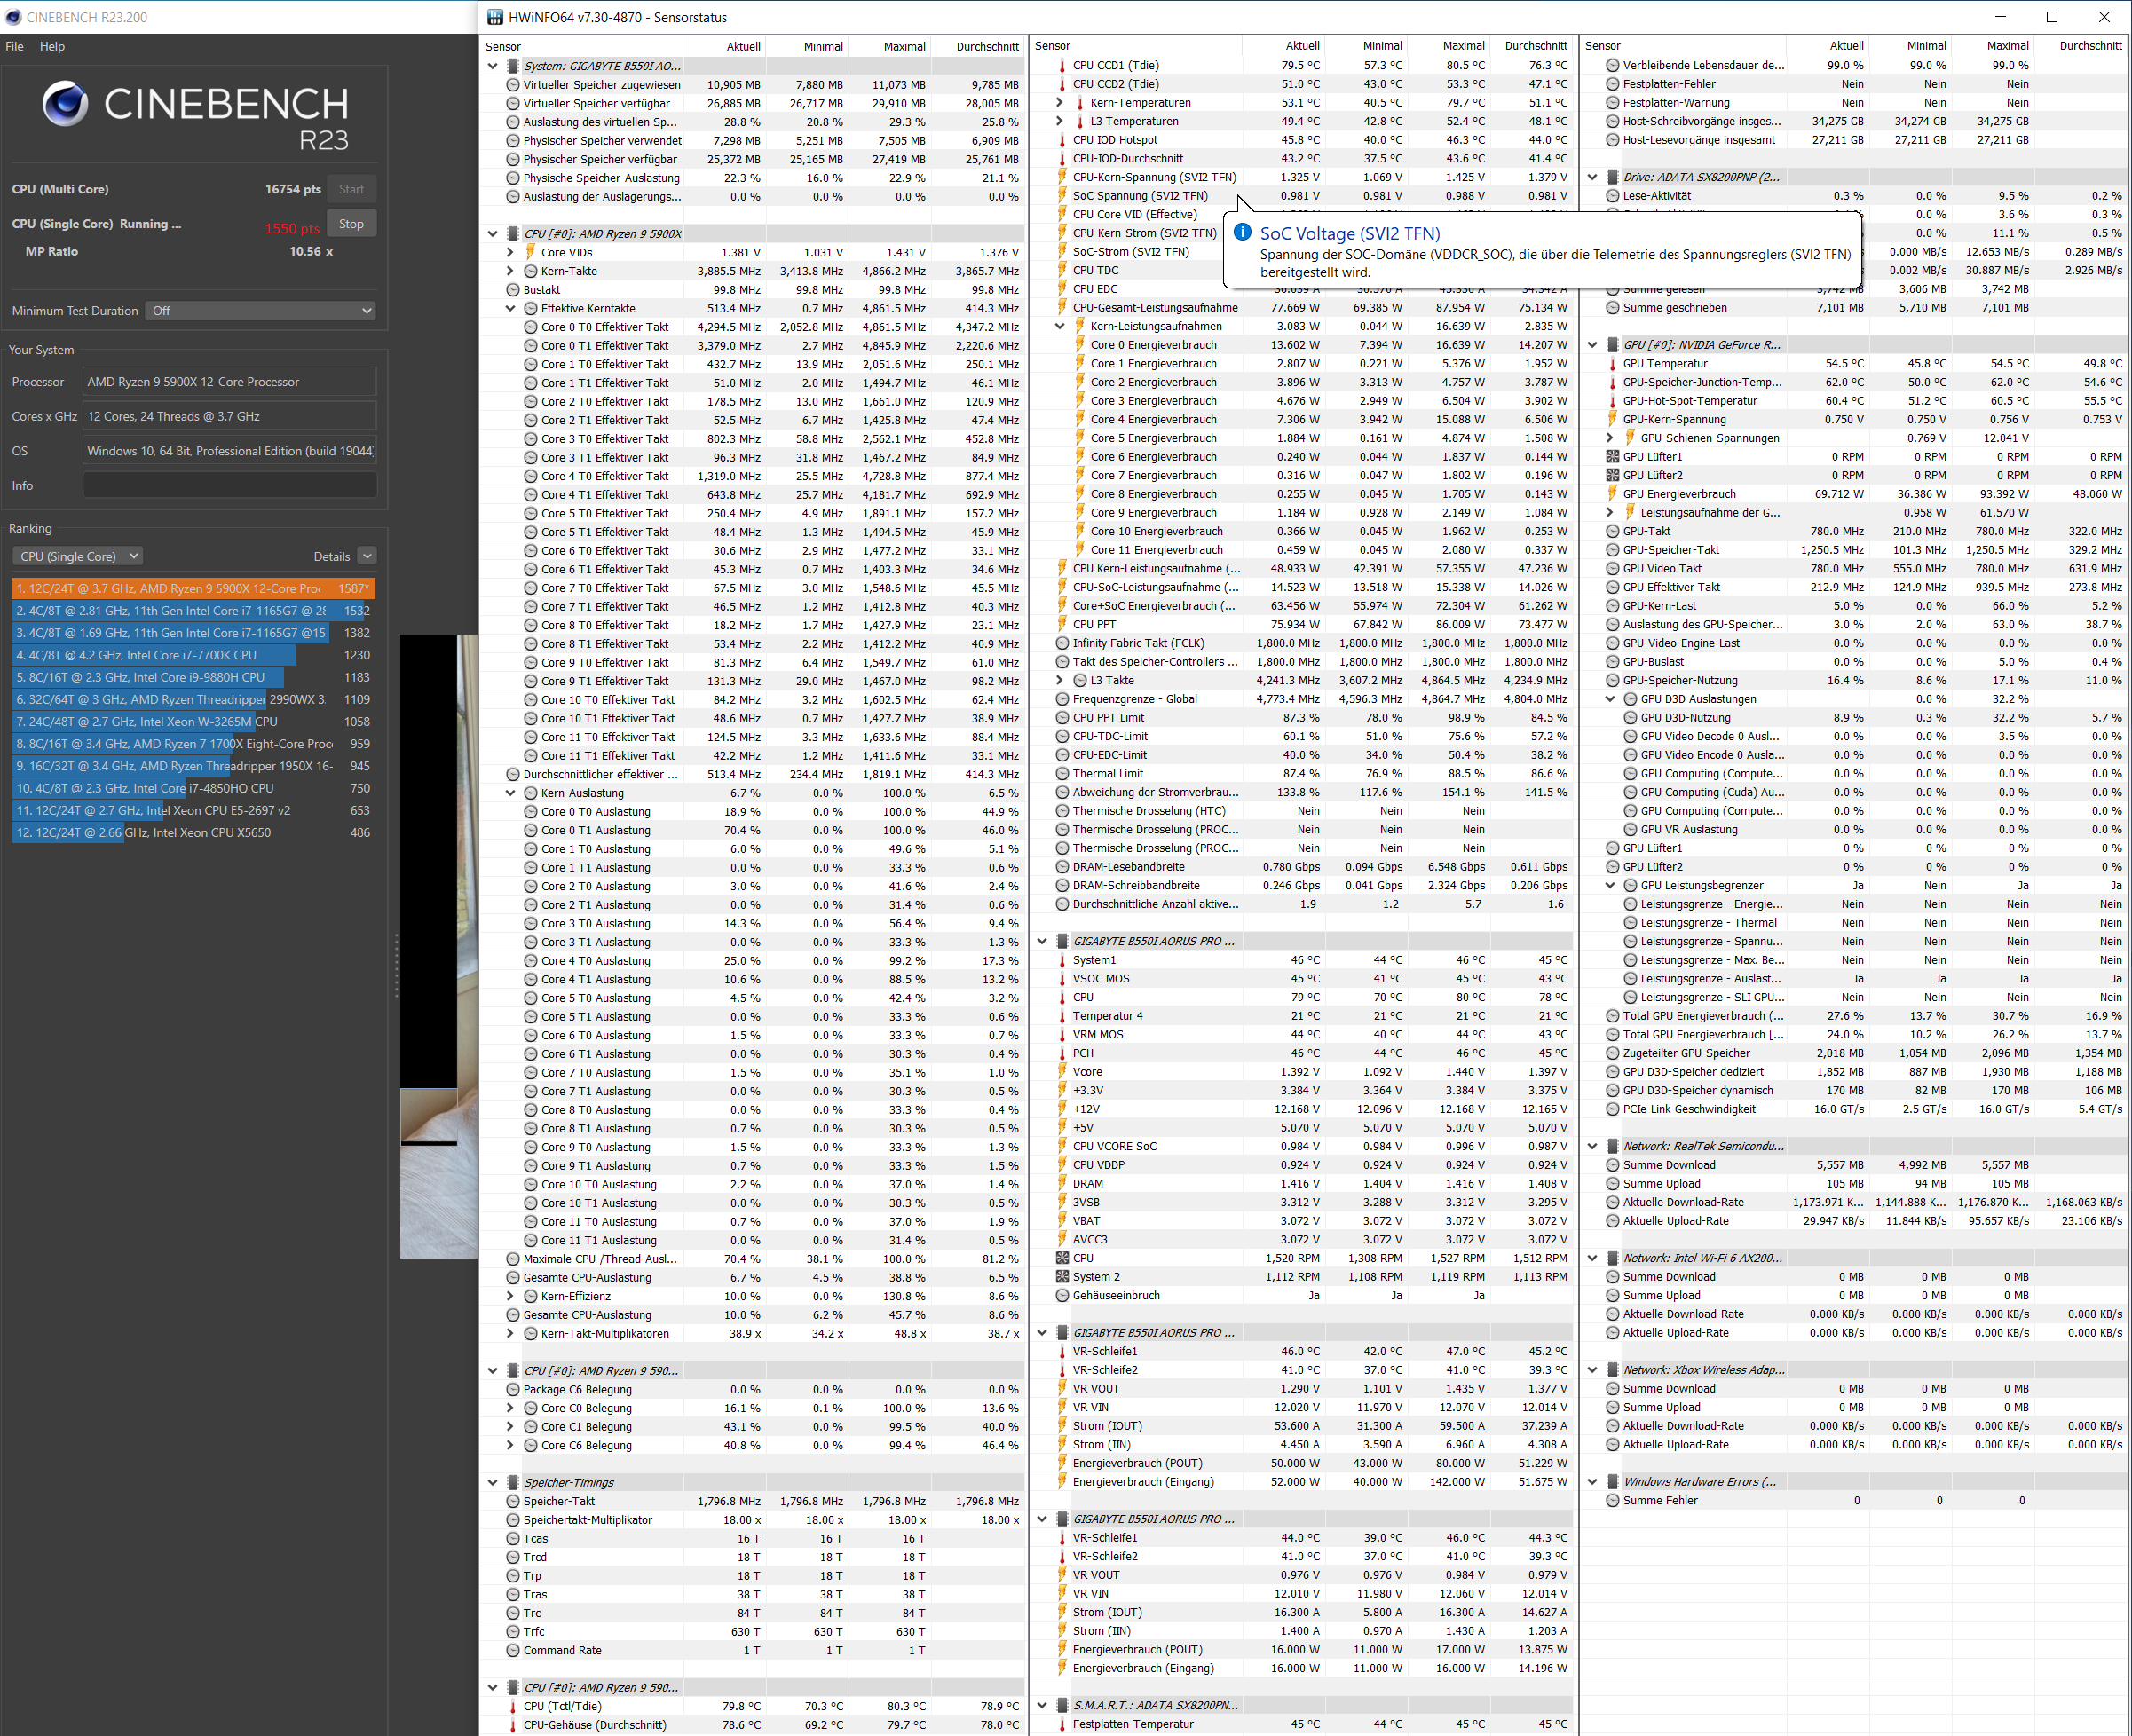
Task: Stop the running Single Core test
Action: (351, 224)
